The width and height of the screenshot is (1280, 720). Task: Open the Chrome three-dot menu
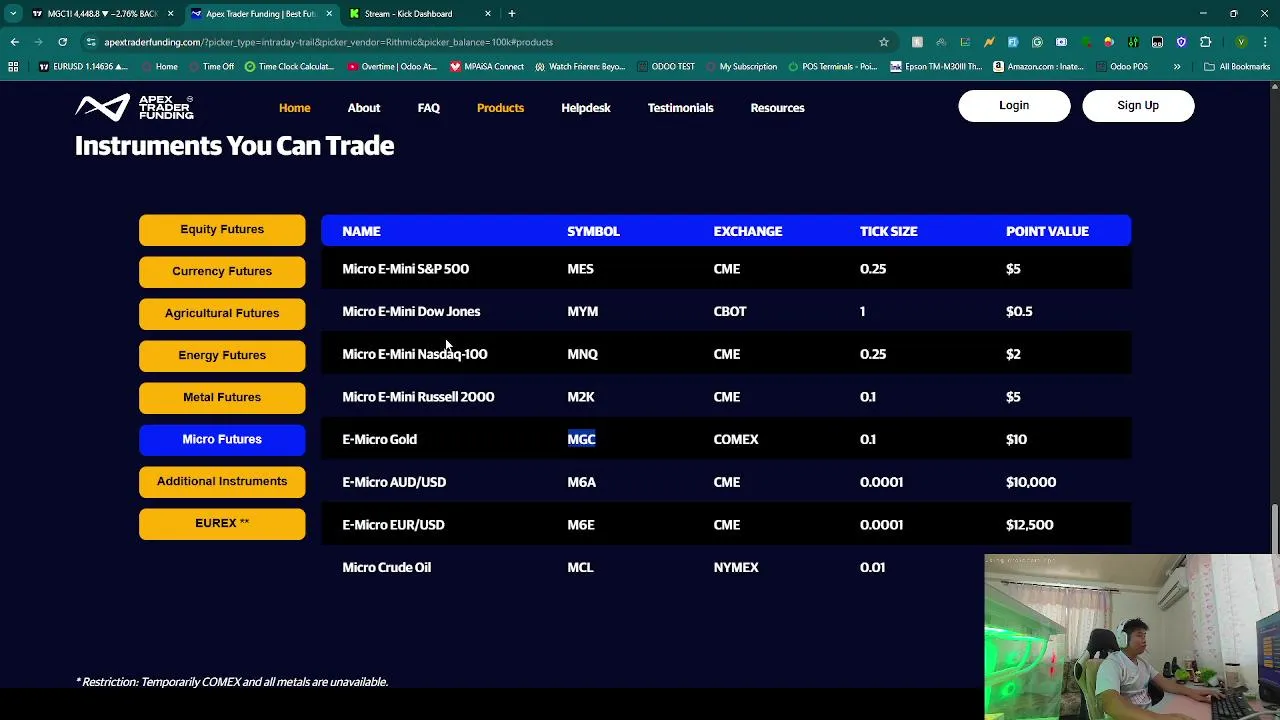point(1265,42)
